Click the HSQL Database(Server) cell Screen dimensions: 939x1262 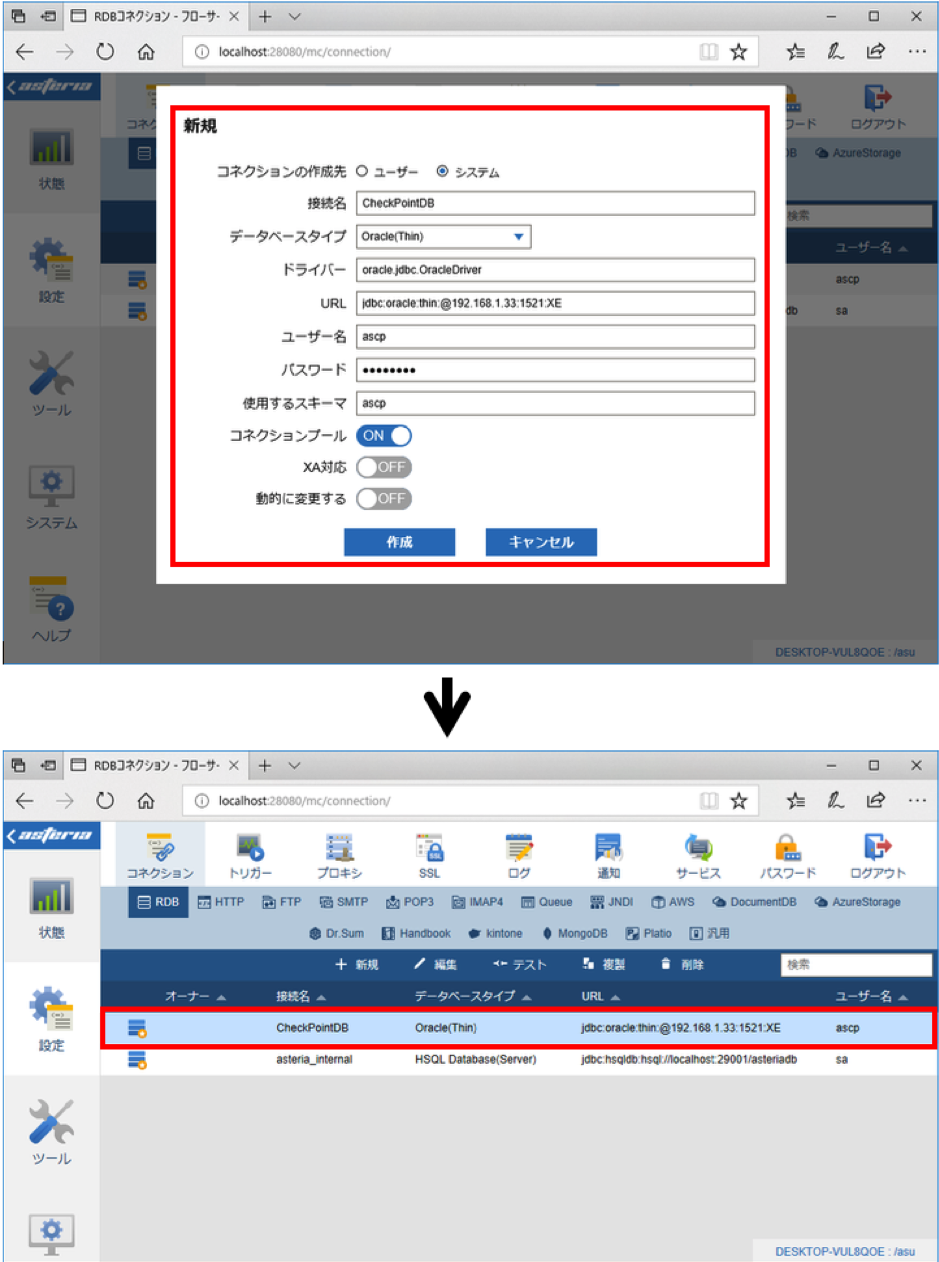[475, 1059]
